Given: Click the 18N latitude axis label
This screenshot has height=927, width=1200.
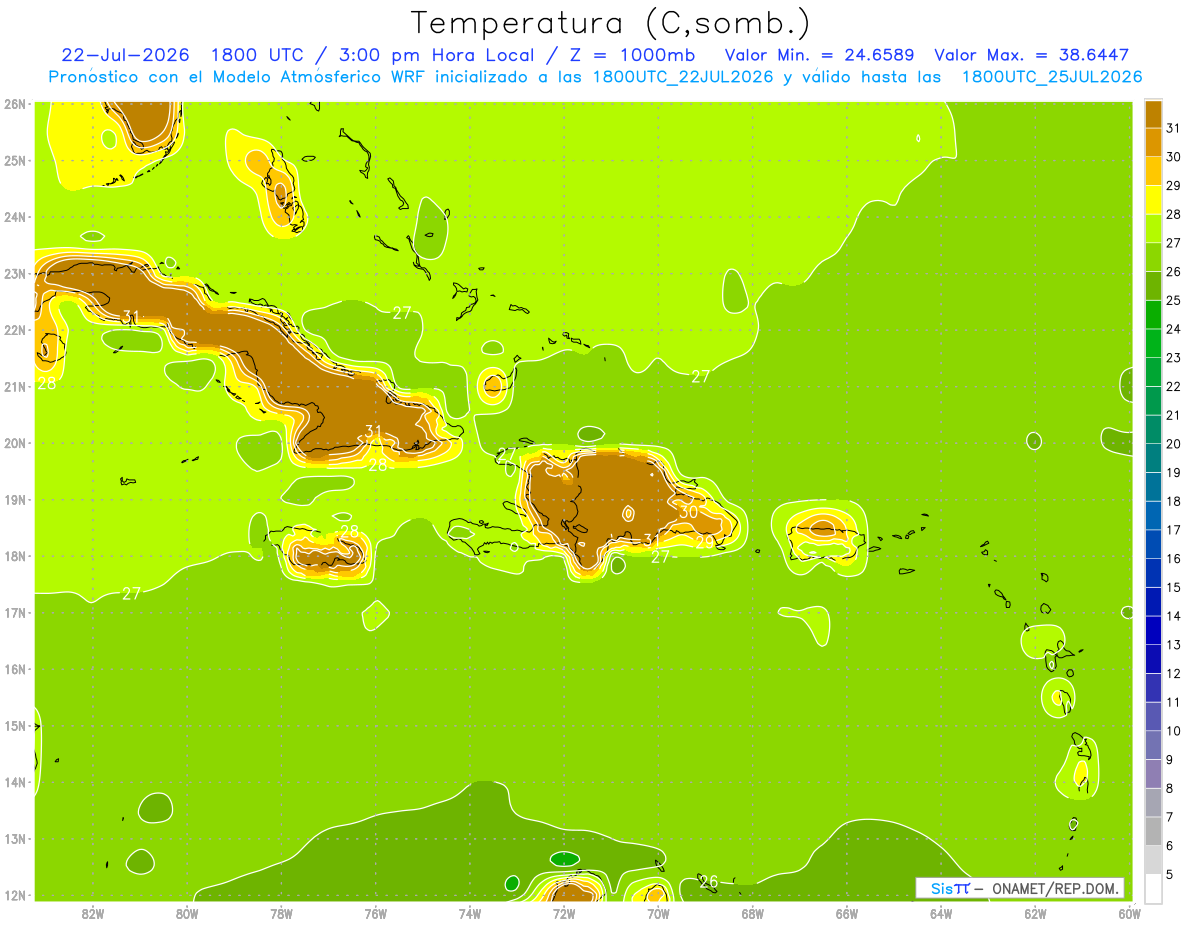Looking at the screenshot, I should point(14,556).
